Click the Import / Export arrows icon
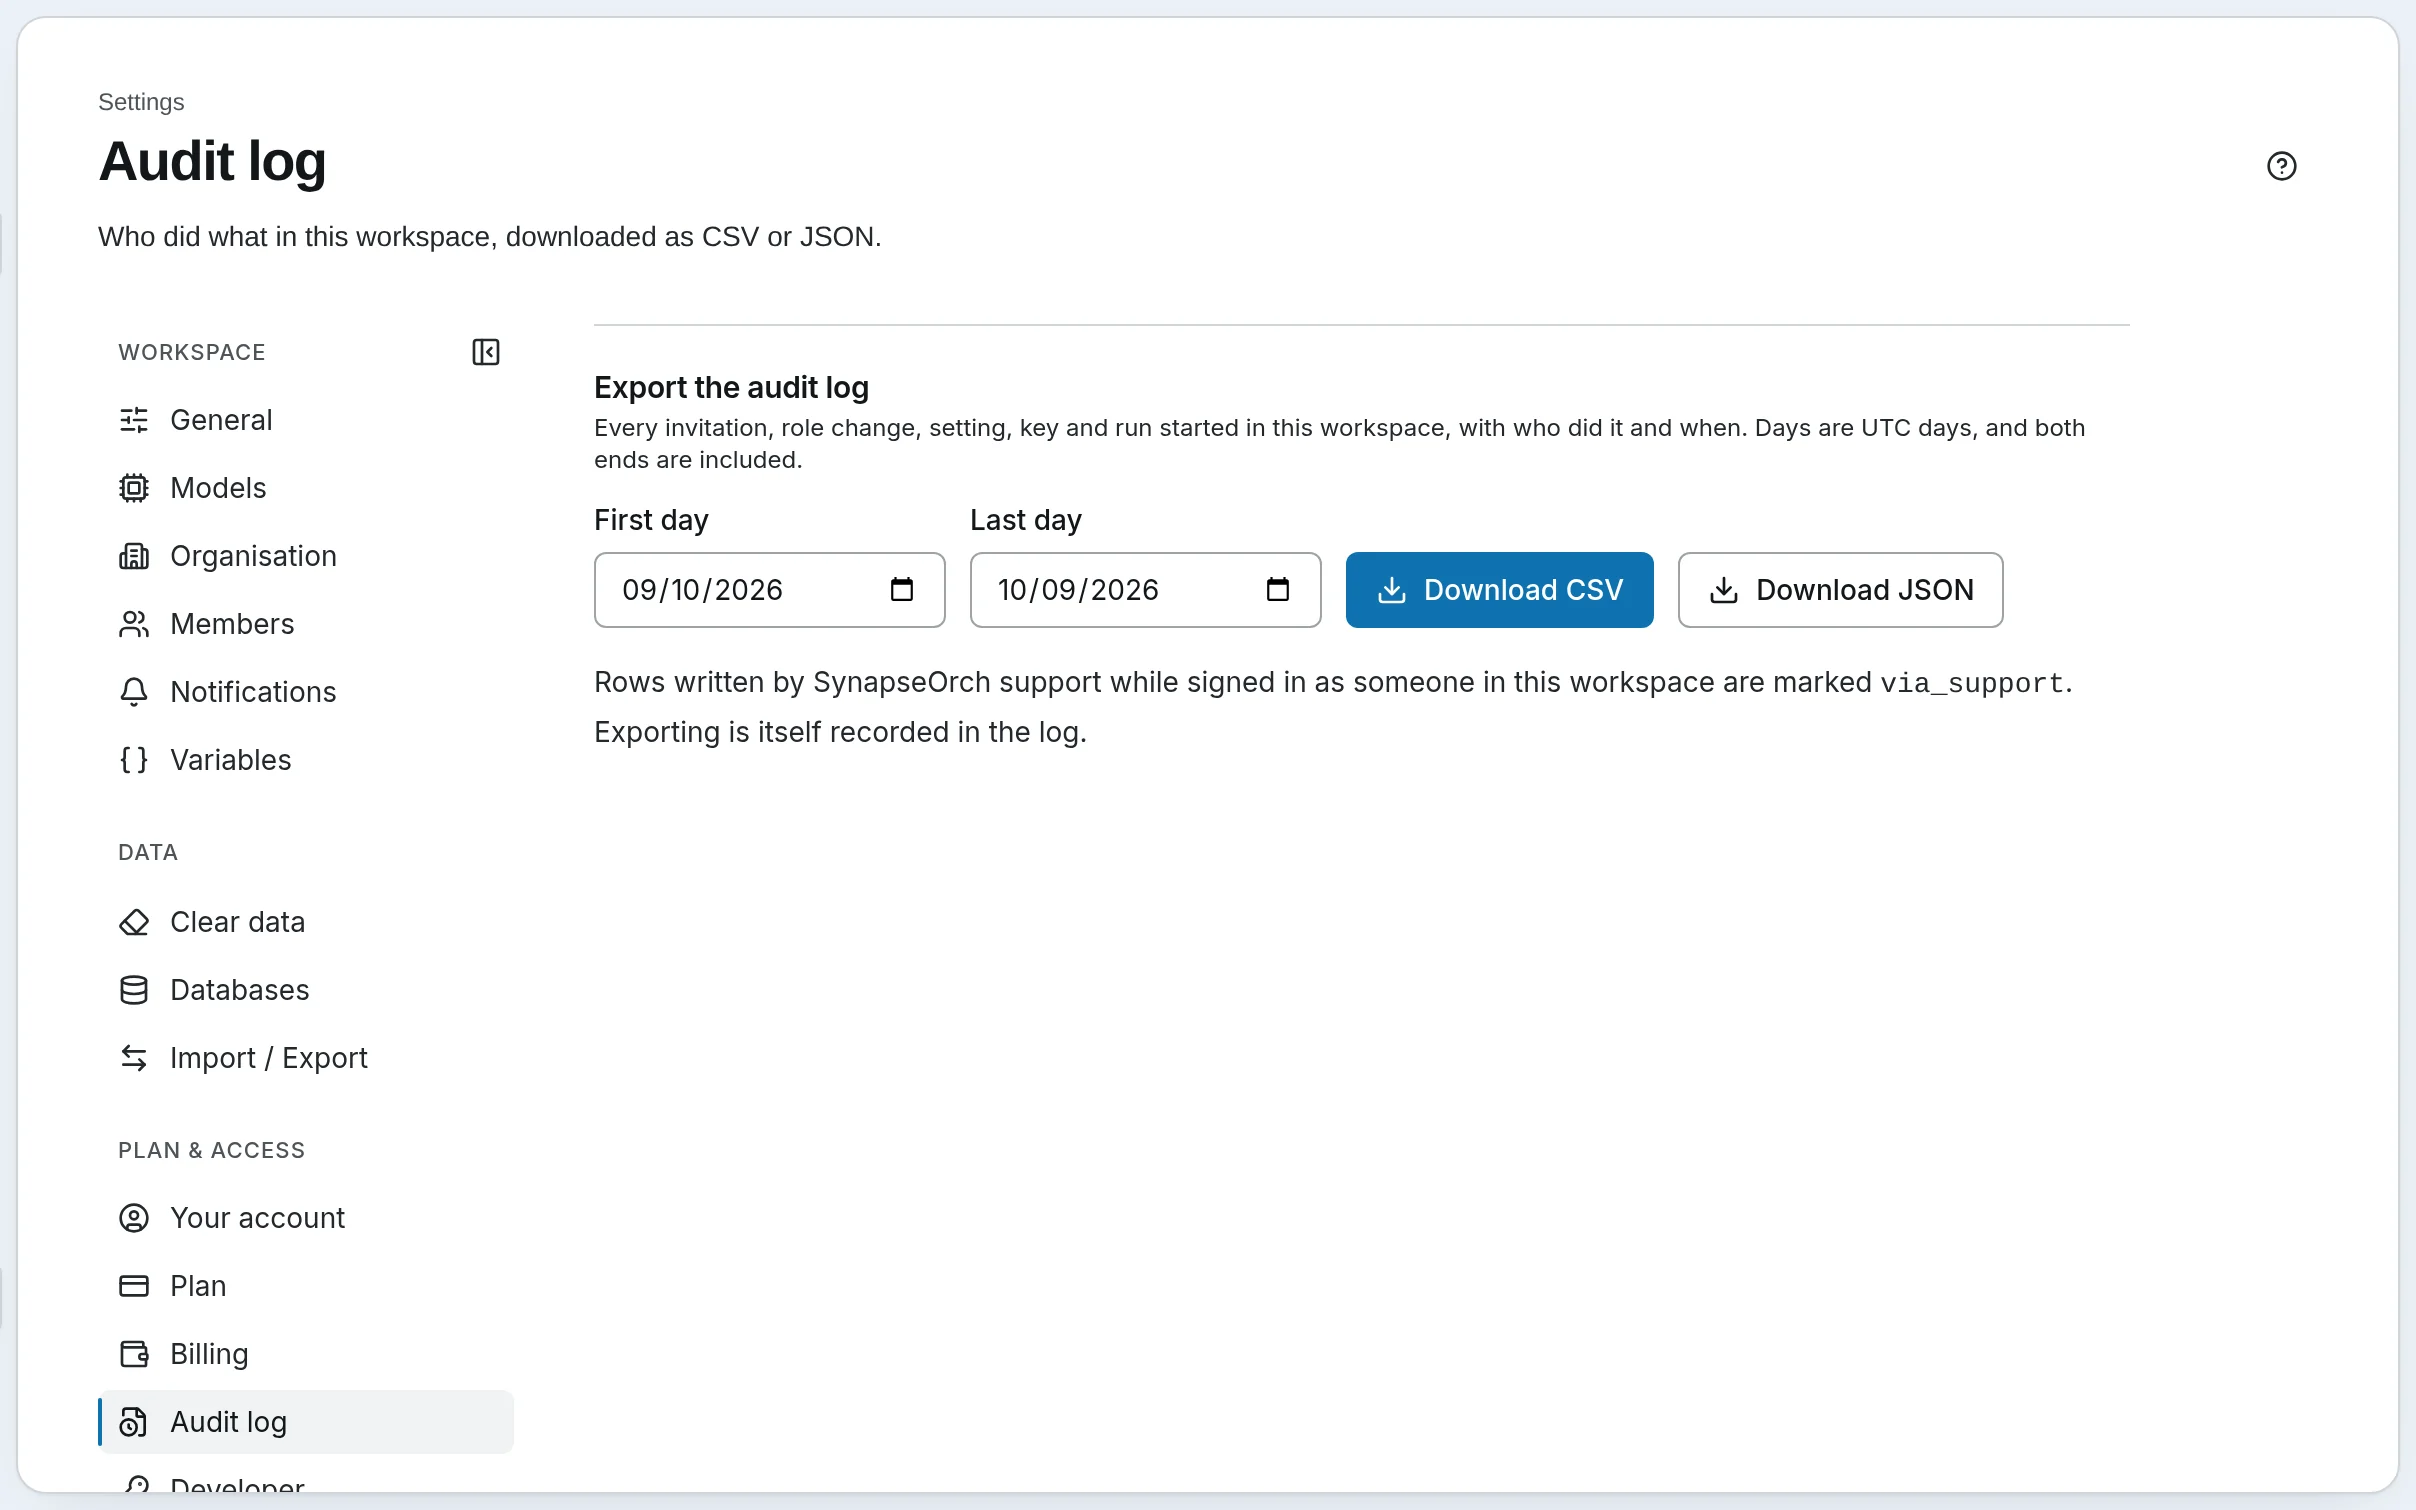 pyautogui.click(x=134, y=1058)
